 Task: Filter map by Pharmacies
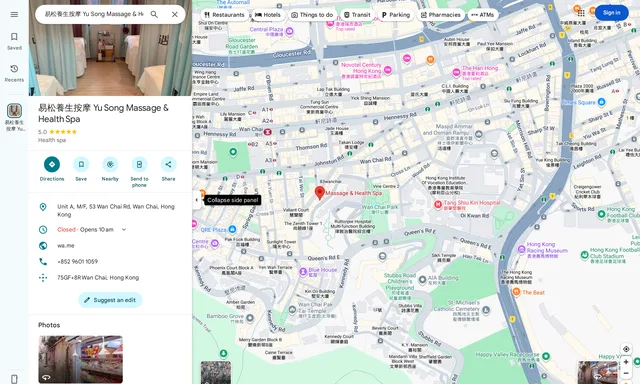pyautogui.click(x=441, y=15)
